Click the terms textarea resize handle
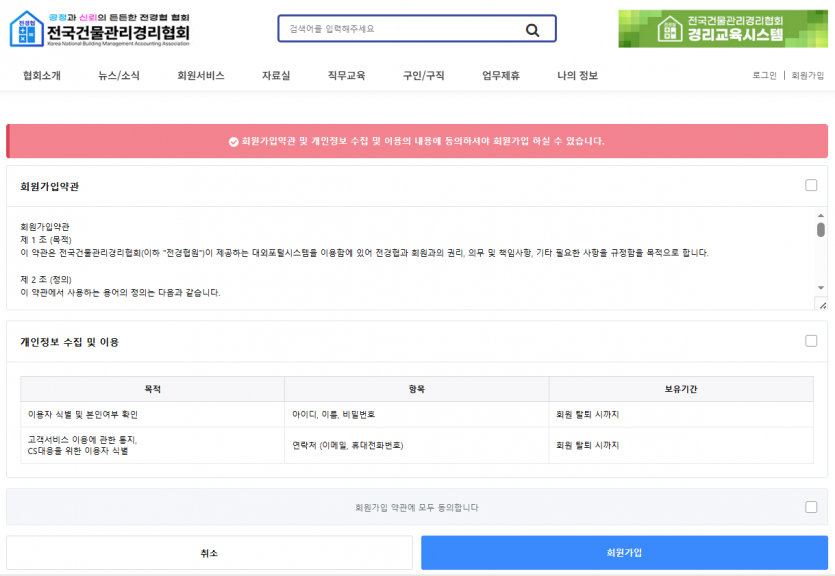835x576 pixels. tap(822, 305)
